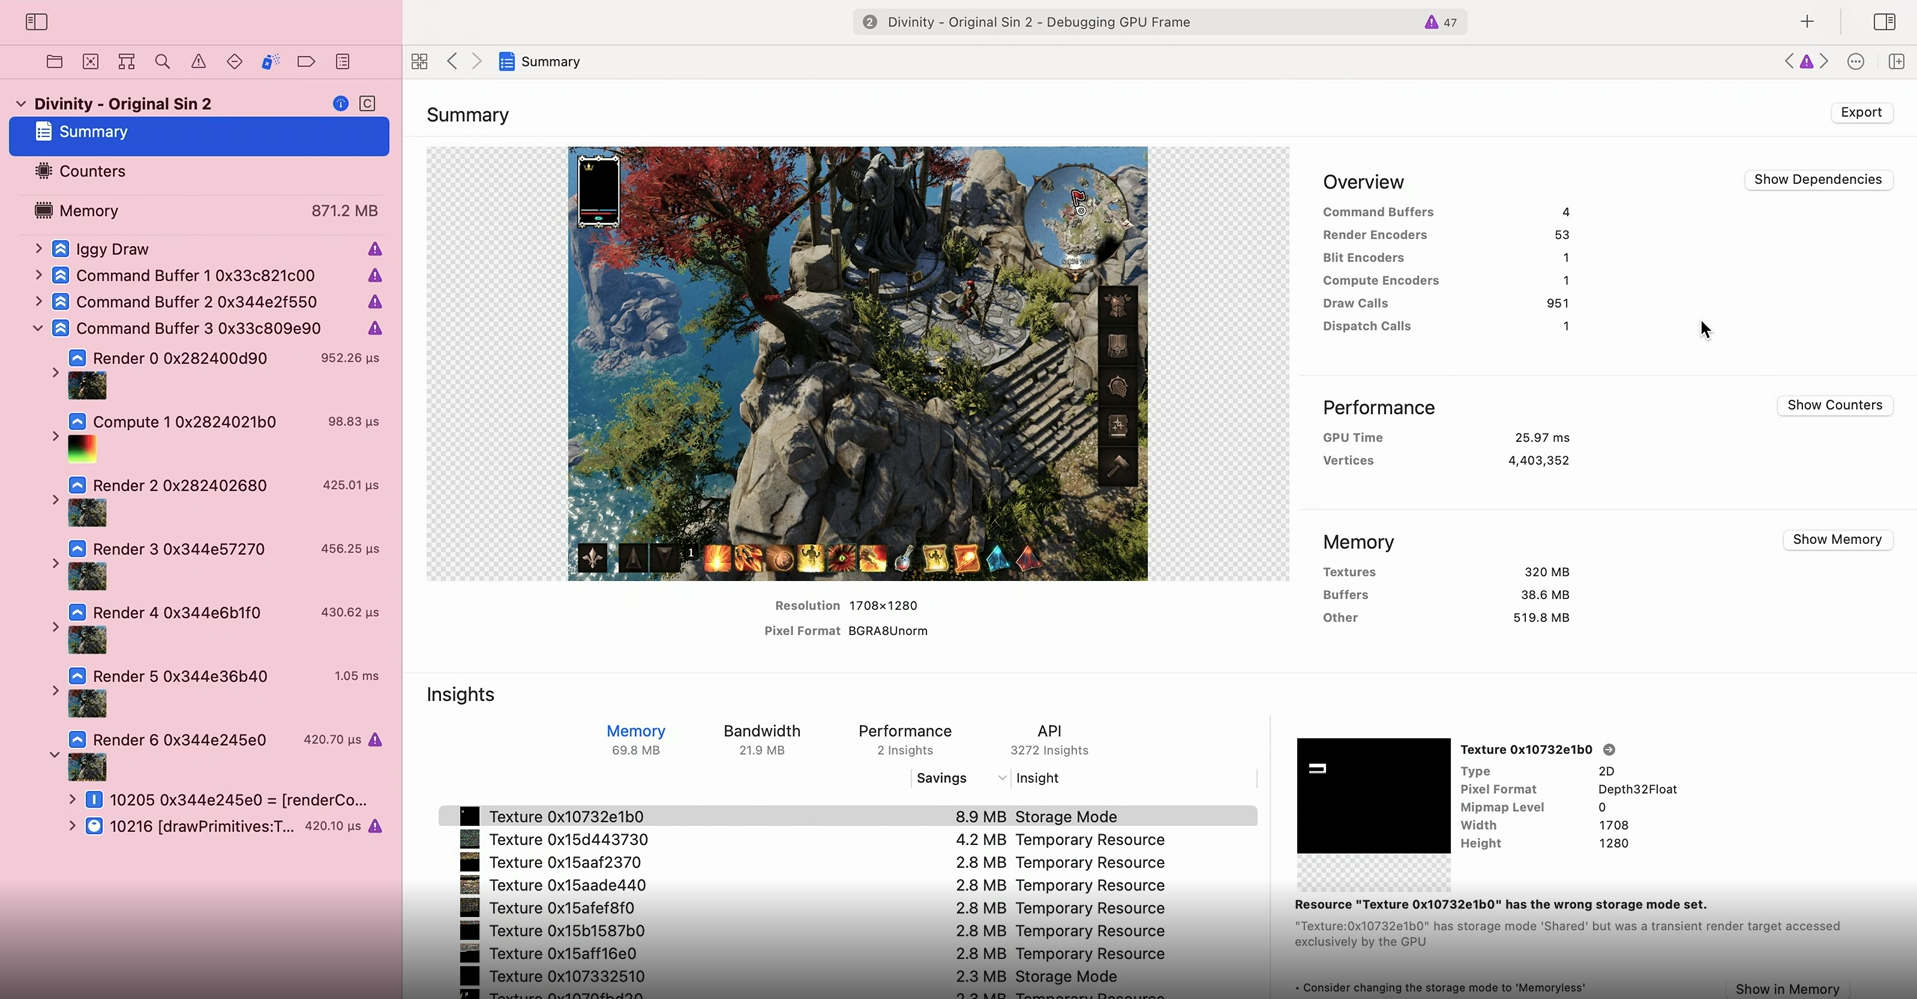
Task: Open the Find navigator magnifier icon
Action: (162, 62)
